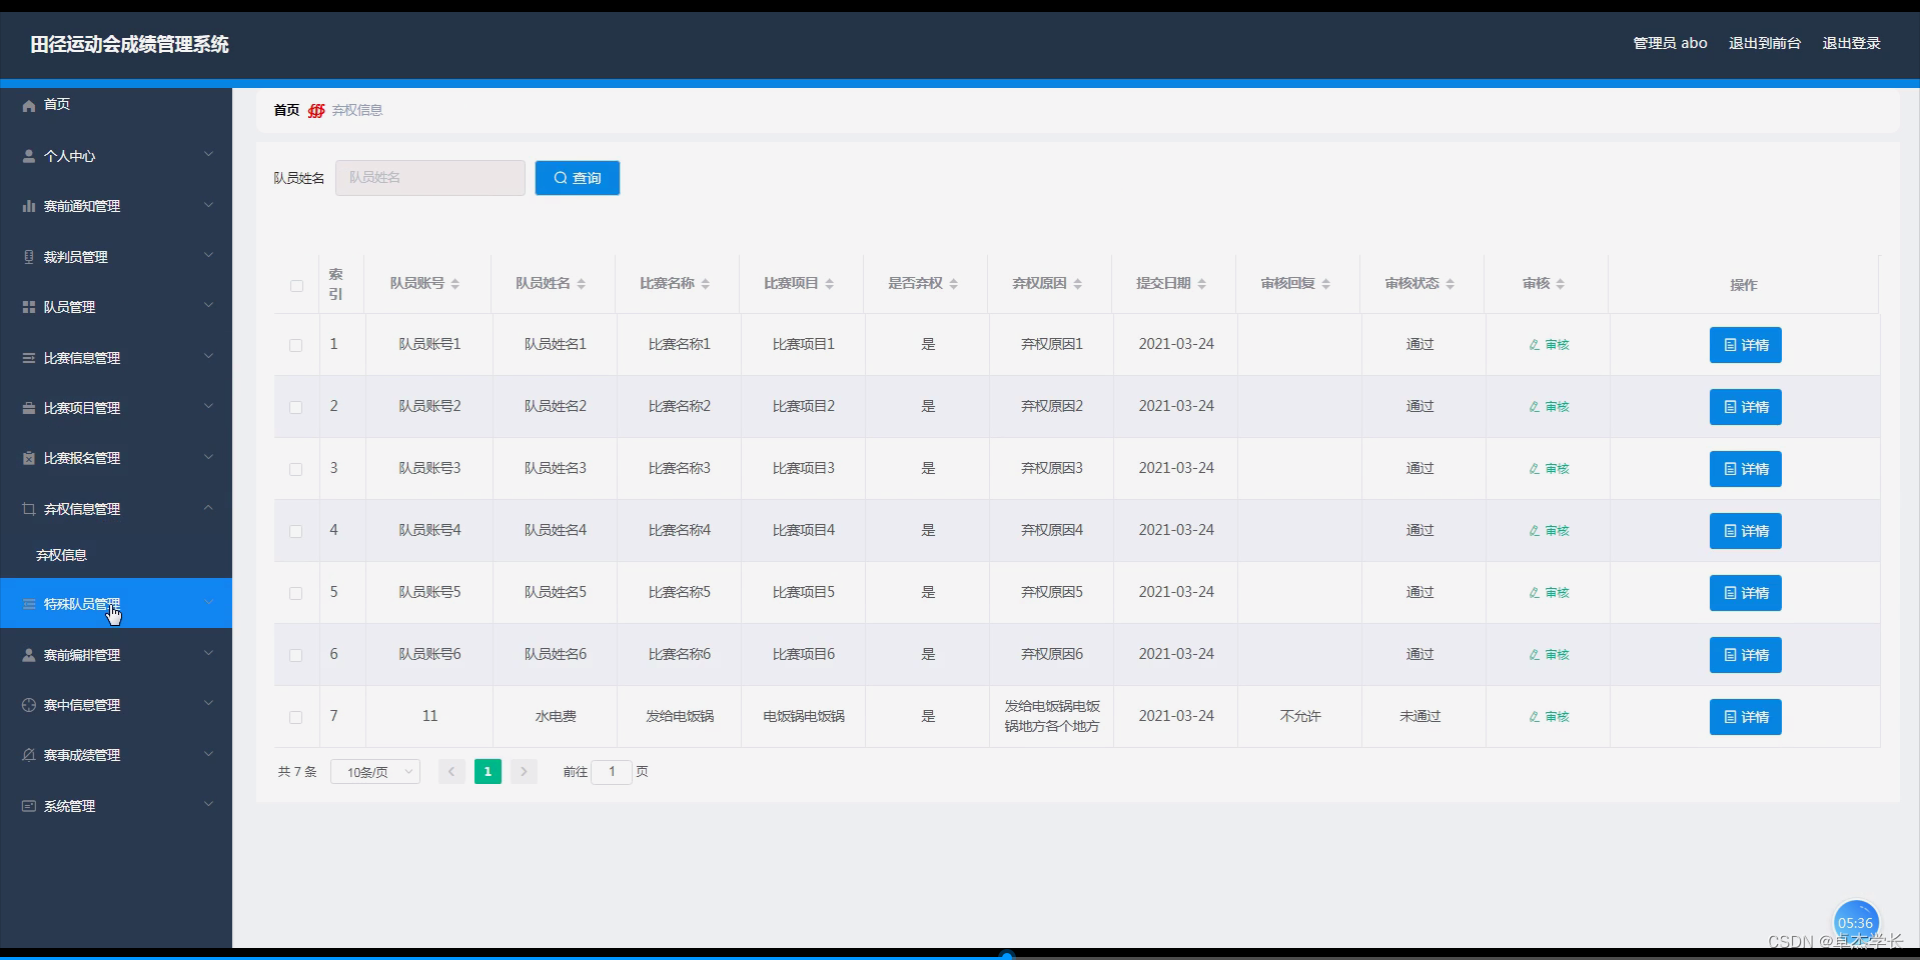The height and width of the screenshot is (960, 1920).
Task: Click the icon beside 系统管理
Action: tap(29, 806)
